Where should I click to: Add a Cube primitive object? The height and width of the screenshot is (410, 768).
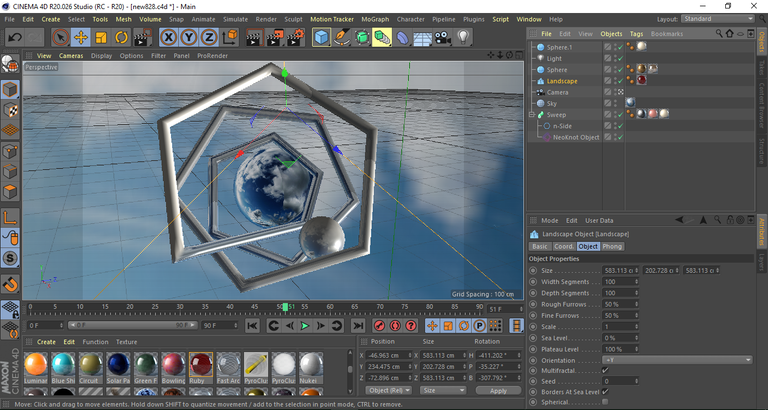point(321,37)
